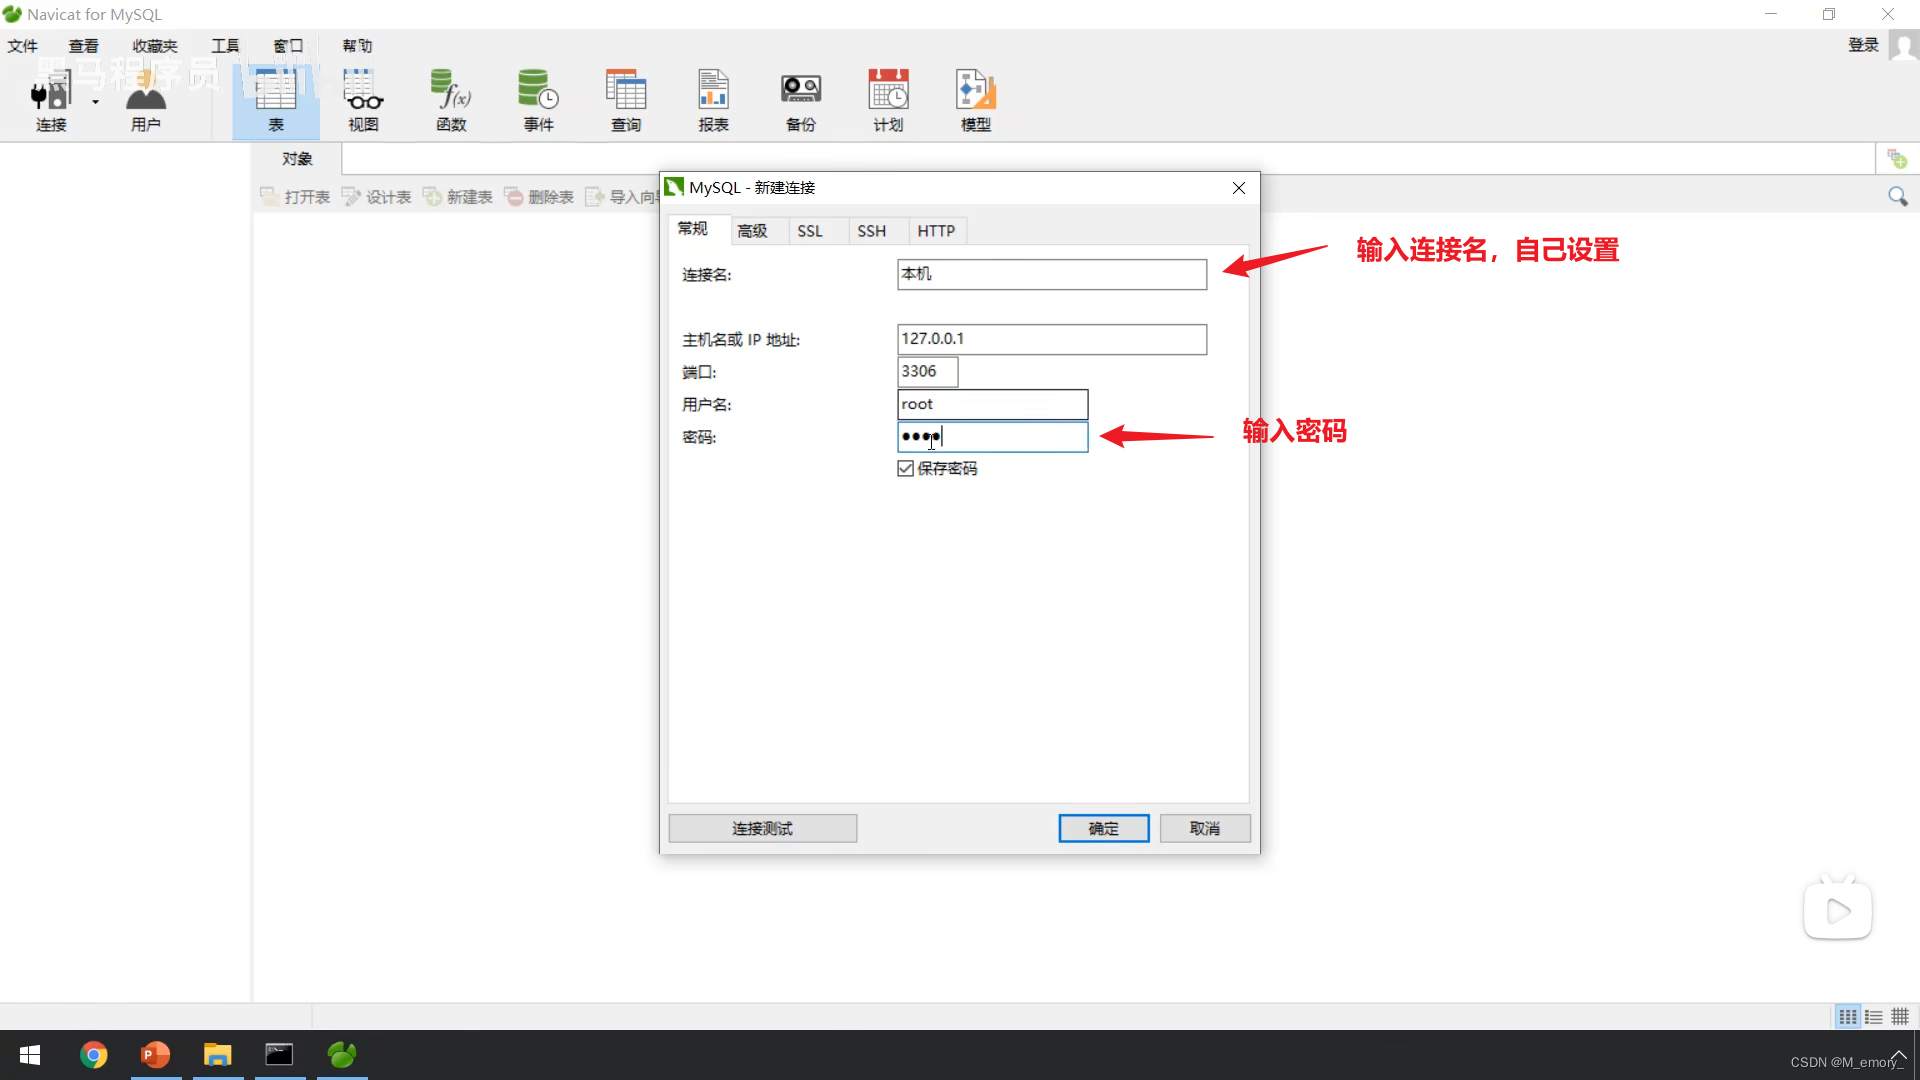Viewport: 1920px width, 1080px height.
Task: Click the 连接测试 button
Action: click(762, 828)
